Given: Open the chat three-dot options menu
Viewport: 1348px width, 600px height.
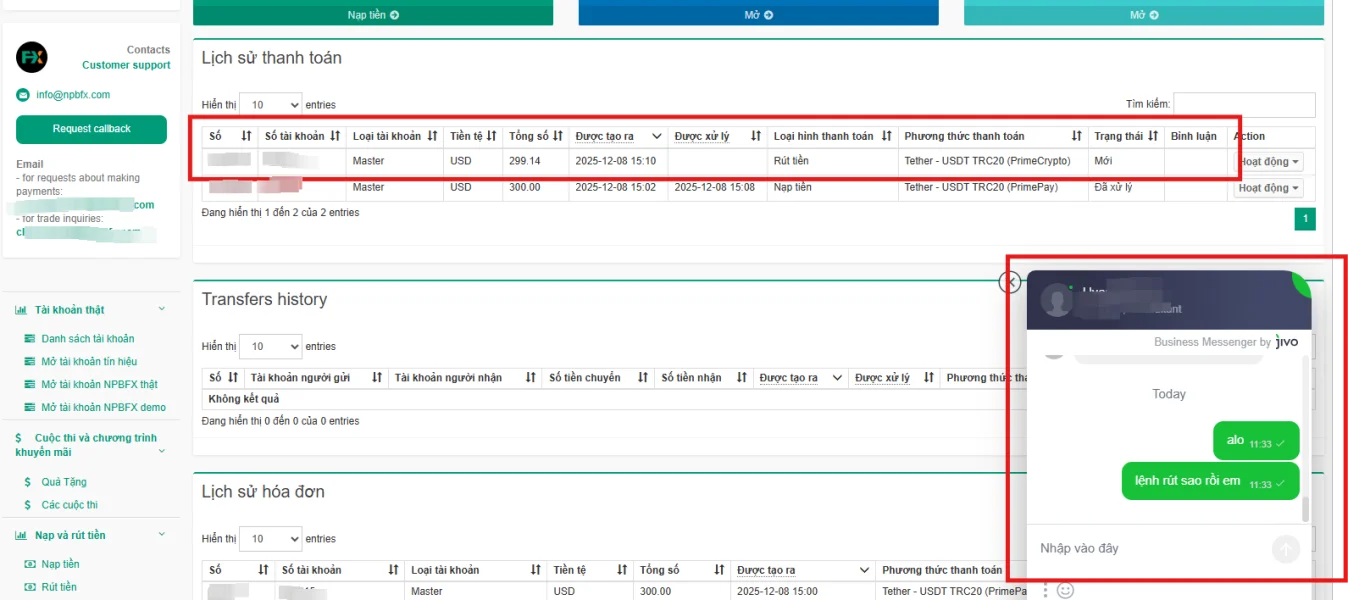Looking at the screenshot, I should [1045, 591].
